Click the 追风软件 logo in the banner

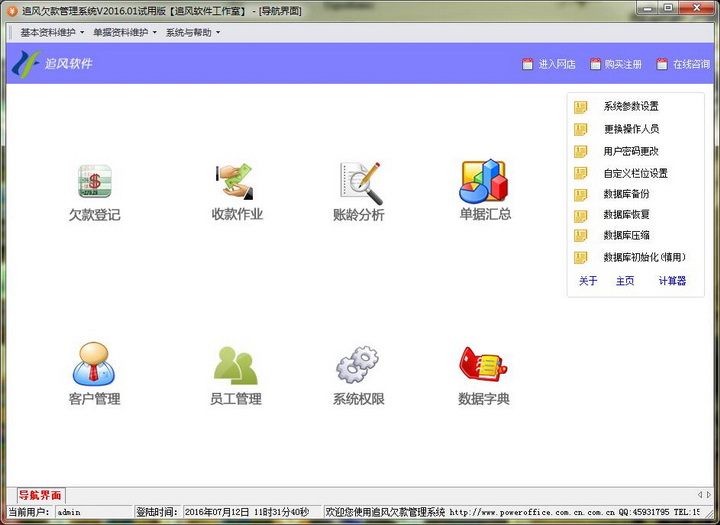tap(52, 64)
